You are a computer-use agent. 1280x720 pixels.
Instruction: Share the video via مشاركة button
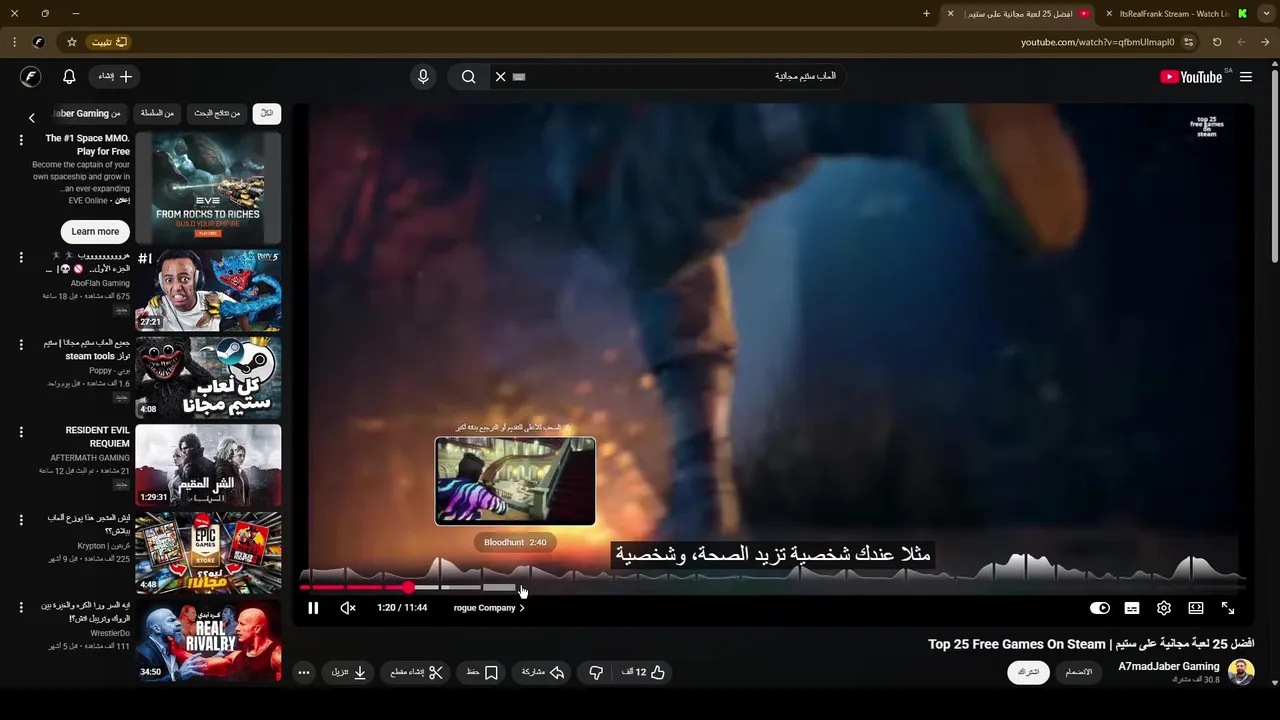544,673
